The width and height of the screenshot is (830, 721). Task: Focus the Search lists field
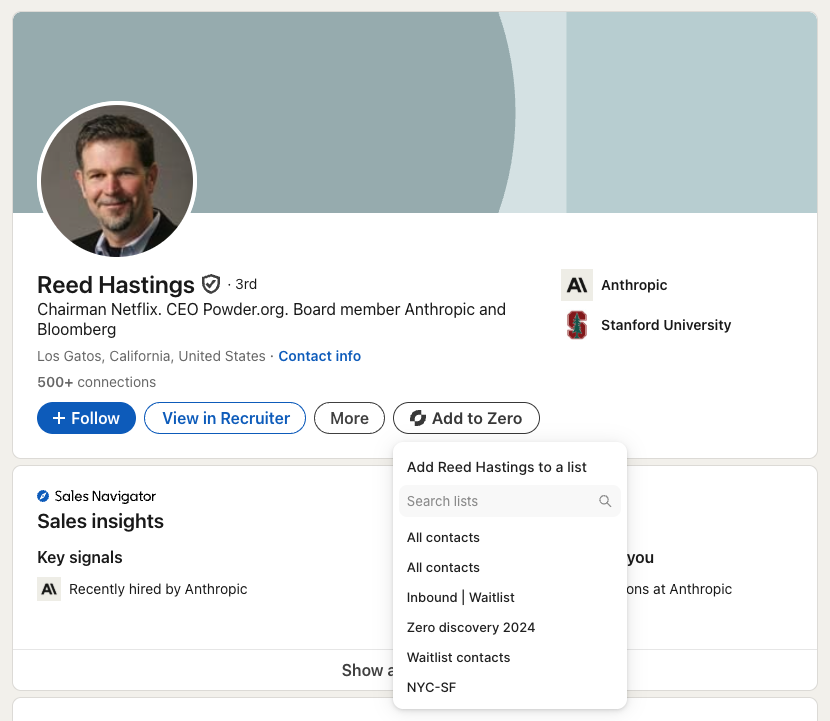click(510, 501)
